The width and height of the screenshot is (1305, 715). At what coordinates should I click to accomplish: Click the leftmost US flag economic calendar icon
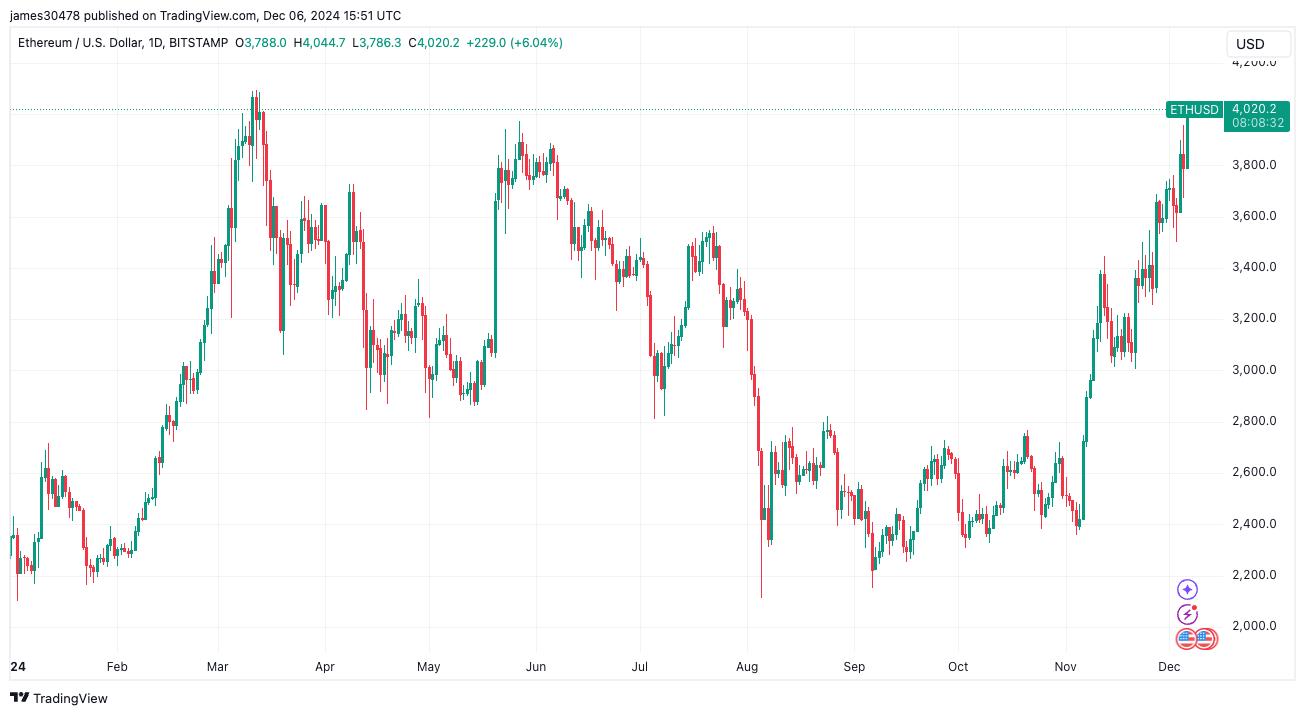pos(1186,638)
